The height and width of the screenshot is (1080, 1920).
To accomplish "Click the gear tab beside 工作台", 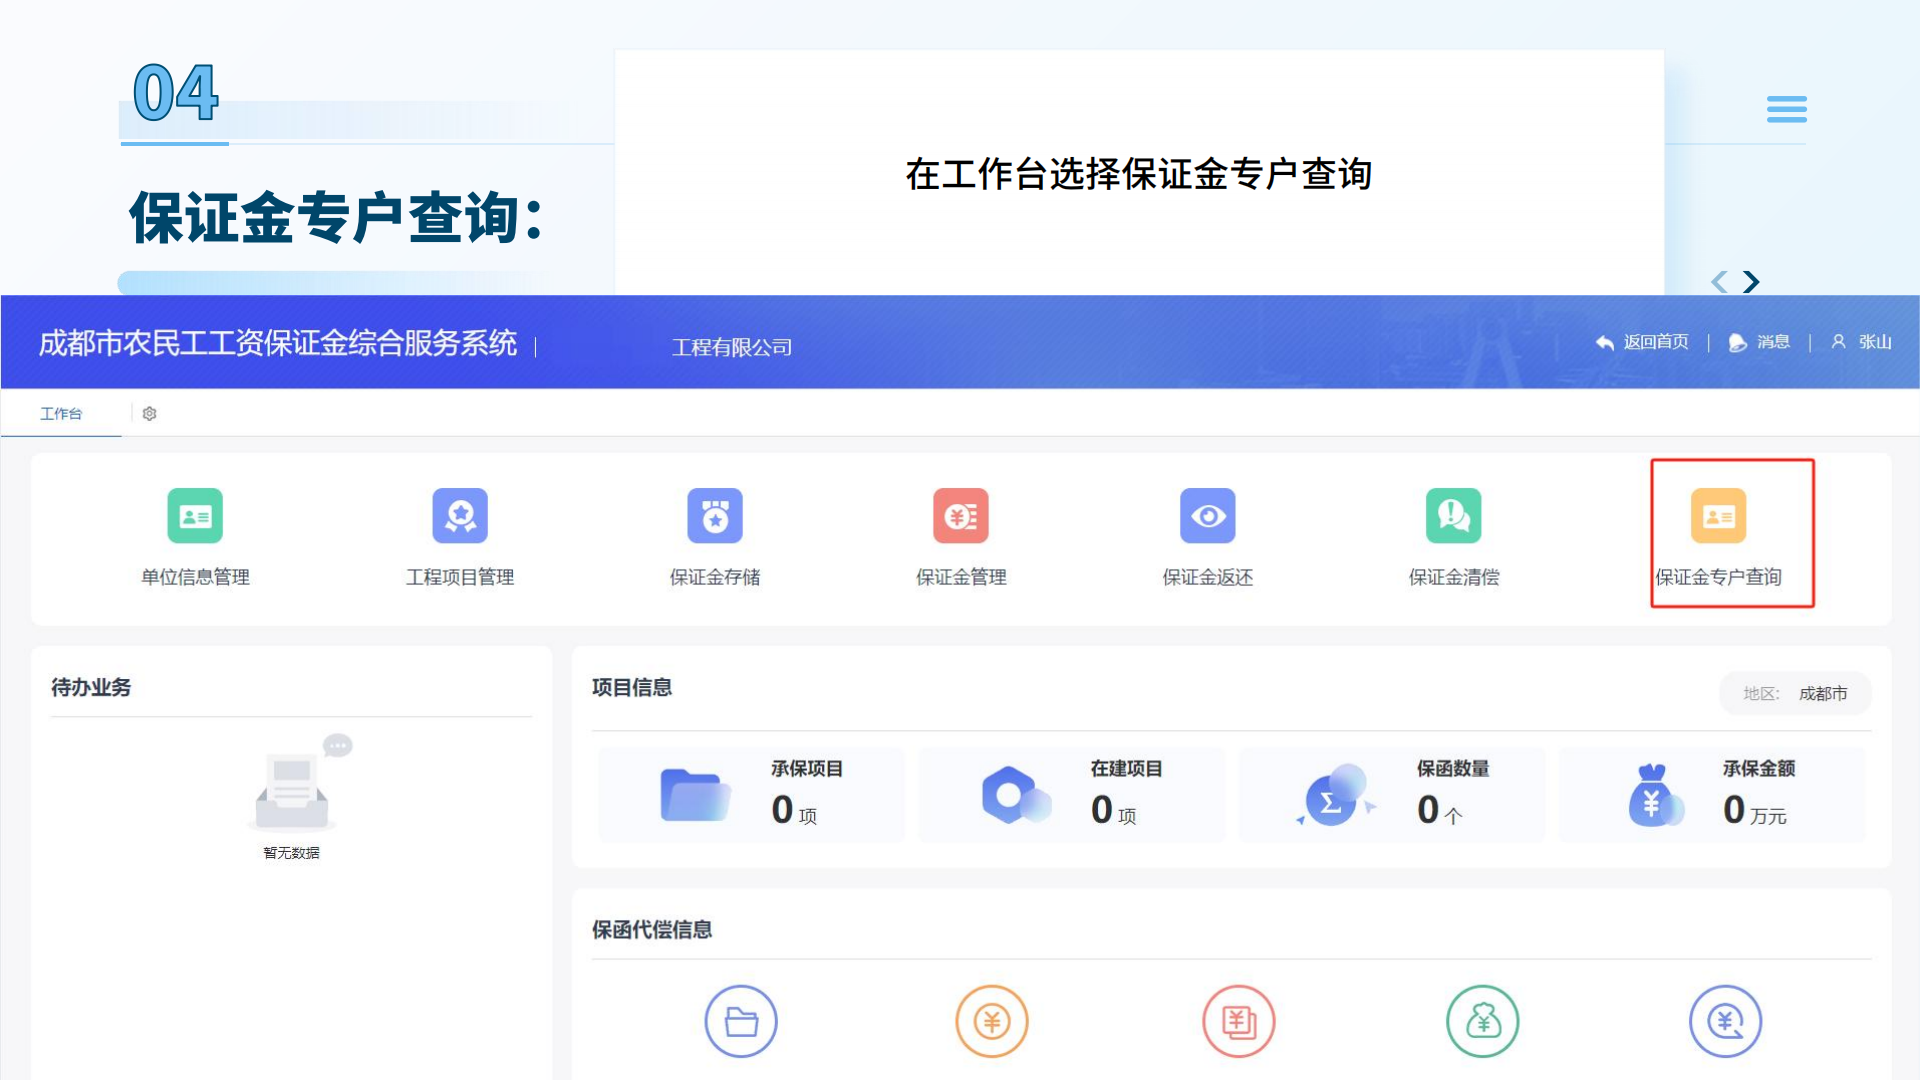I will (150, 413).
